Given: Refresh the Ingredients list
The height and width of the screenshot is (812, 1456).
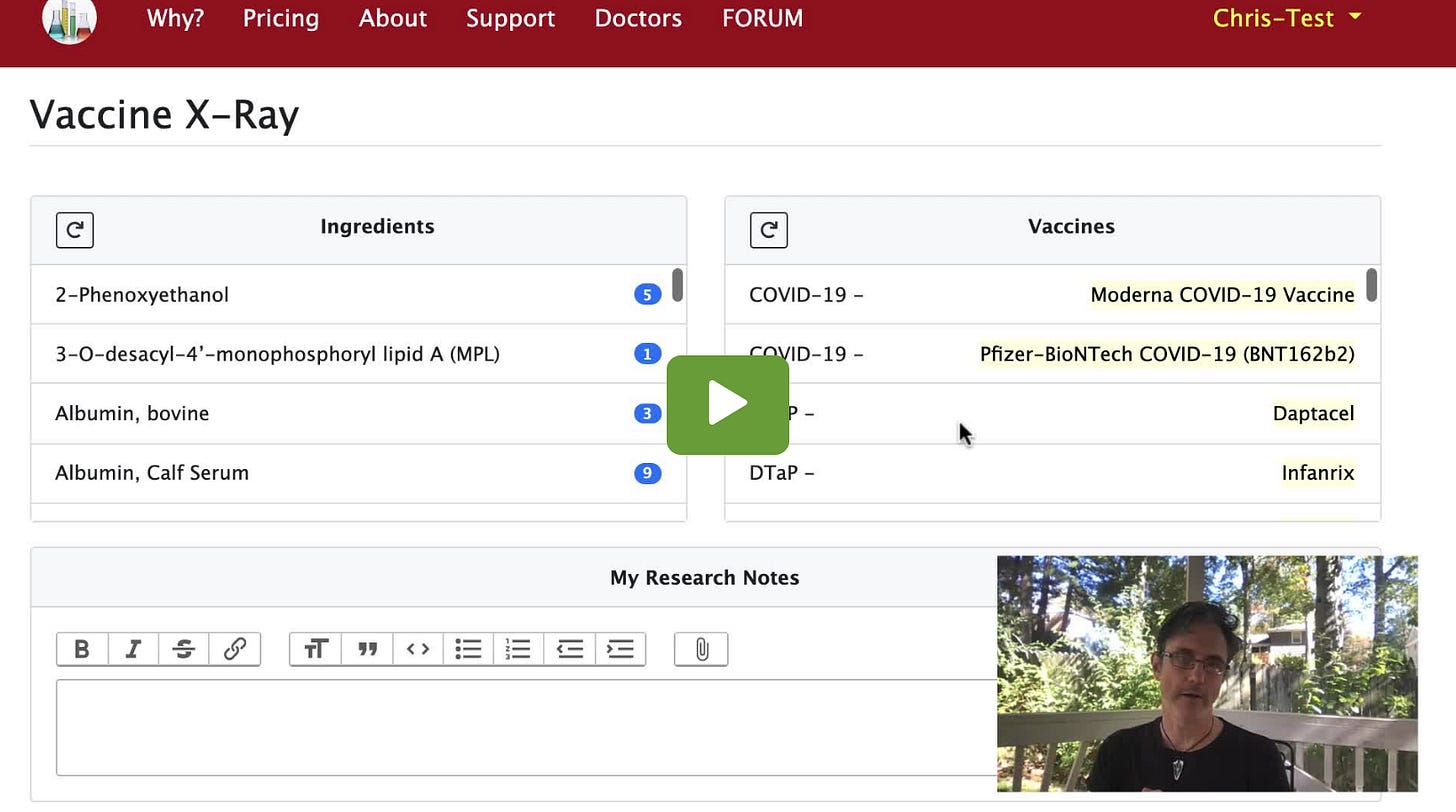Looking at the screenshot, I should tap(75, 230).
